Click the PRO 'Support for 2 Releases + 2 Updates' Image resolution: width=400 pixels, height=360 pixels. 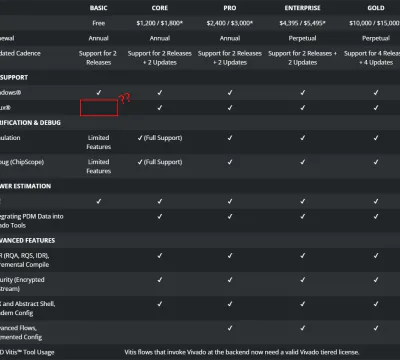pyautogui.click(x=230, y=58)
